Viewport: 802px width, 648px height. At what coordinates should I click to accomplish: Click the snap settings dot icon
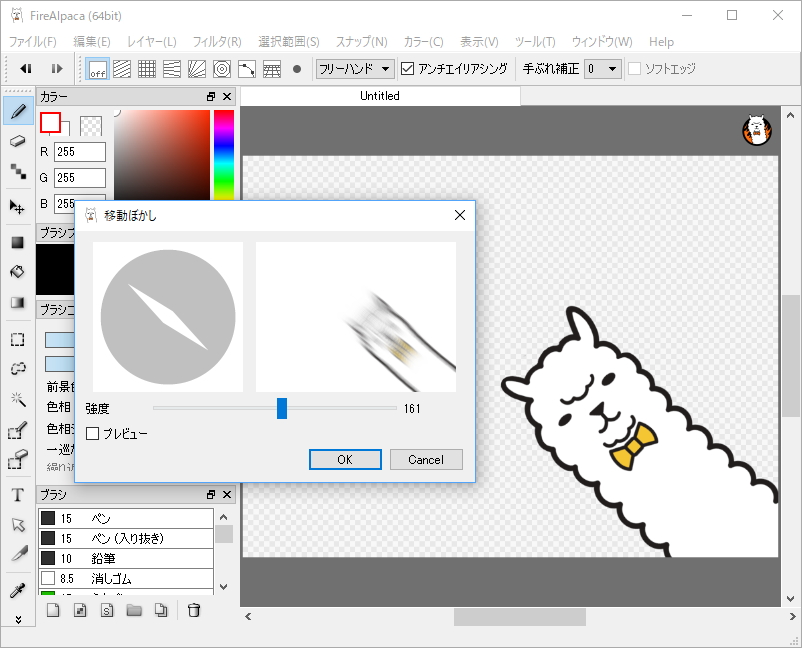297,69
